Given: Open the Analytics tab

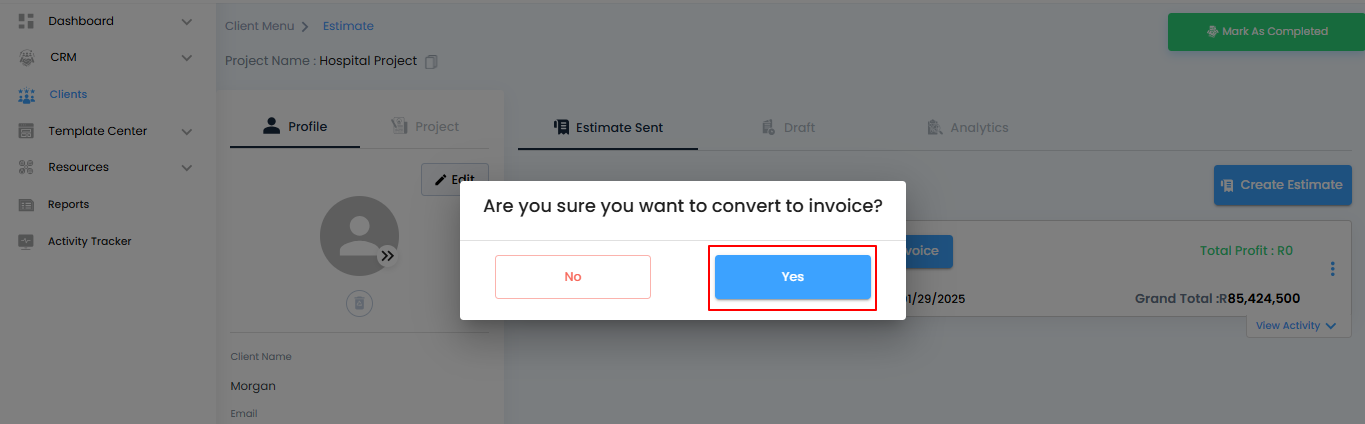Looking at the screenshot, I should point(967,128).
